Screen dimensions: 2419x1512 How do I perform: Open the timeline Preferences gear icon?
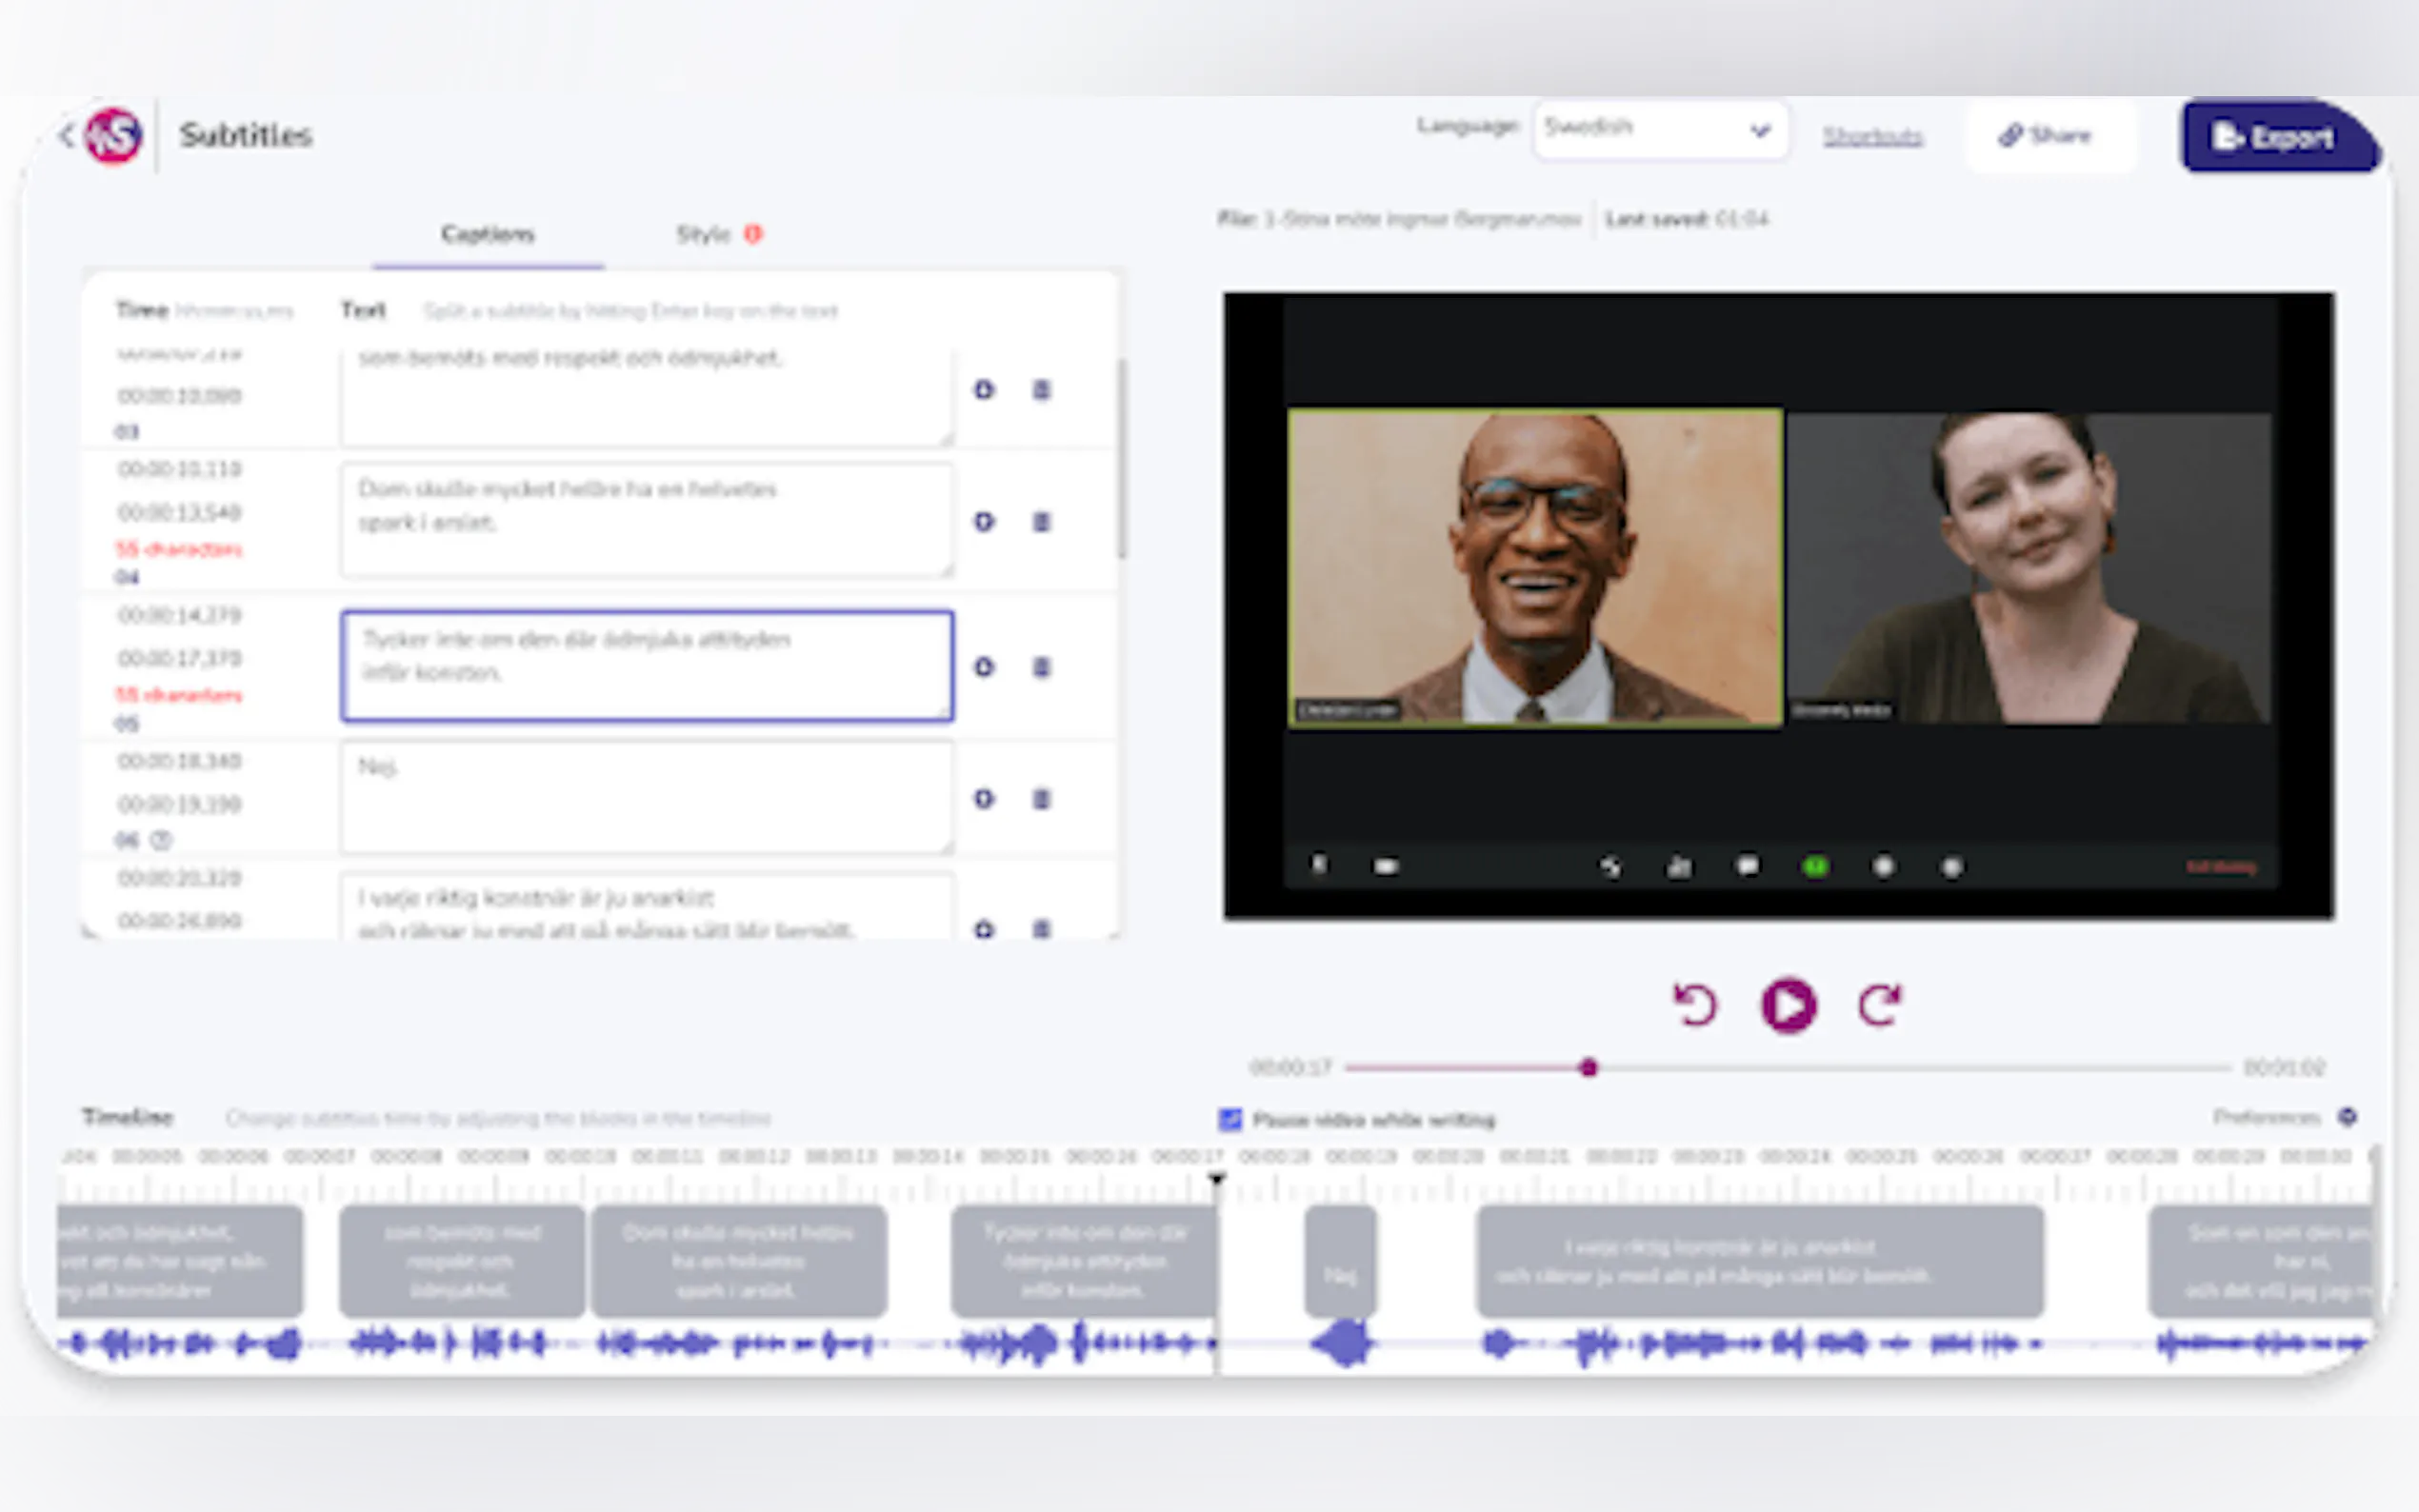2347,1117
